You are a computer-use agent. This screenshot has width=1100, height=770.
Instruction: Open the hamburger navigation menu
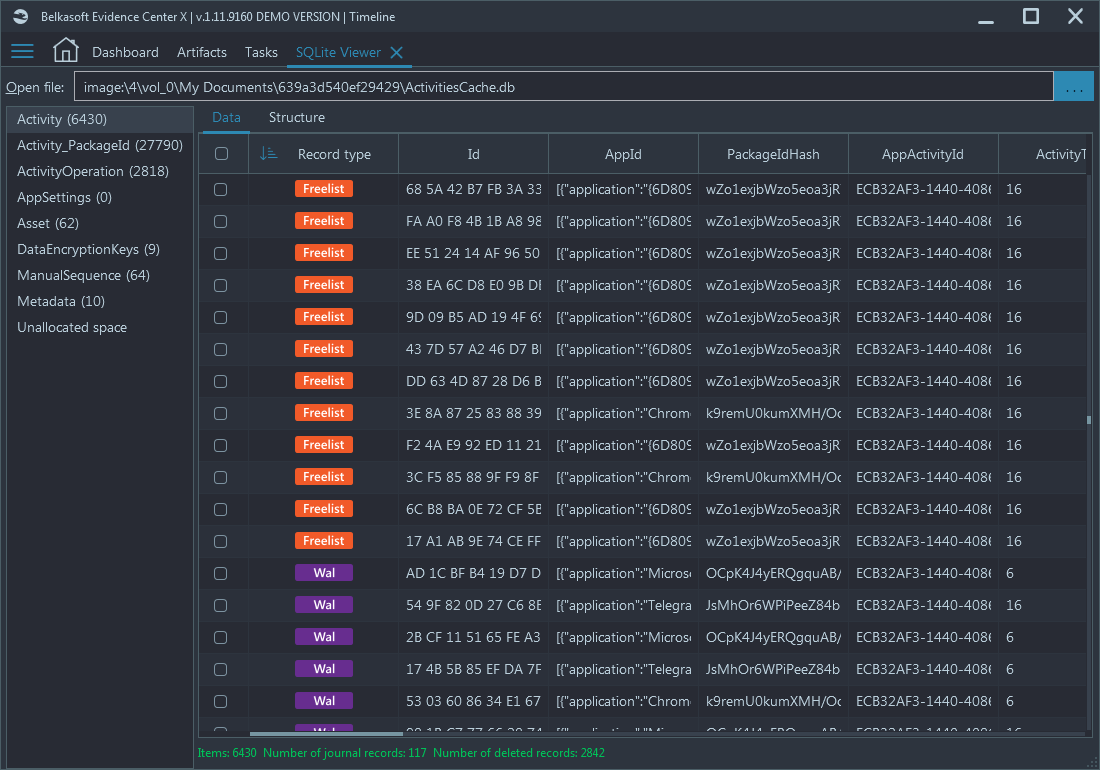[x=22, y=51]
